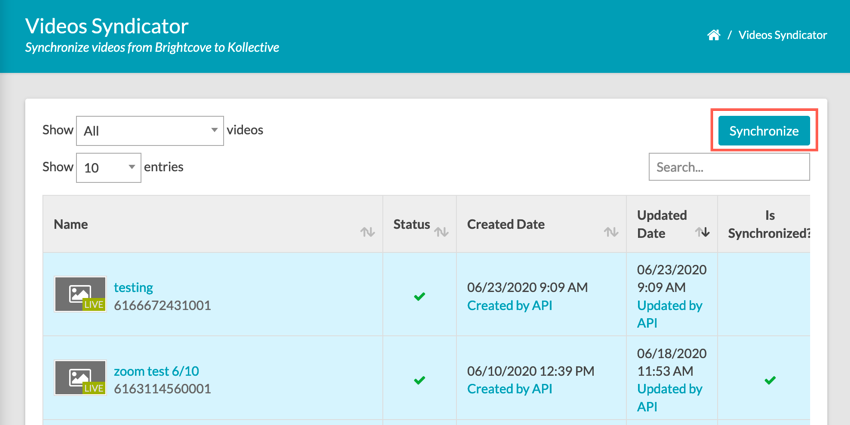This screenshot has height=425, width=850.
Task: Click the testing video thumbnail icon
Action: click(x=80, y=295)
